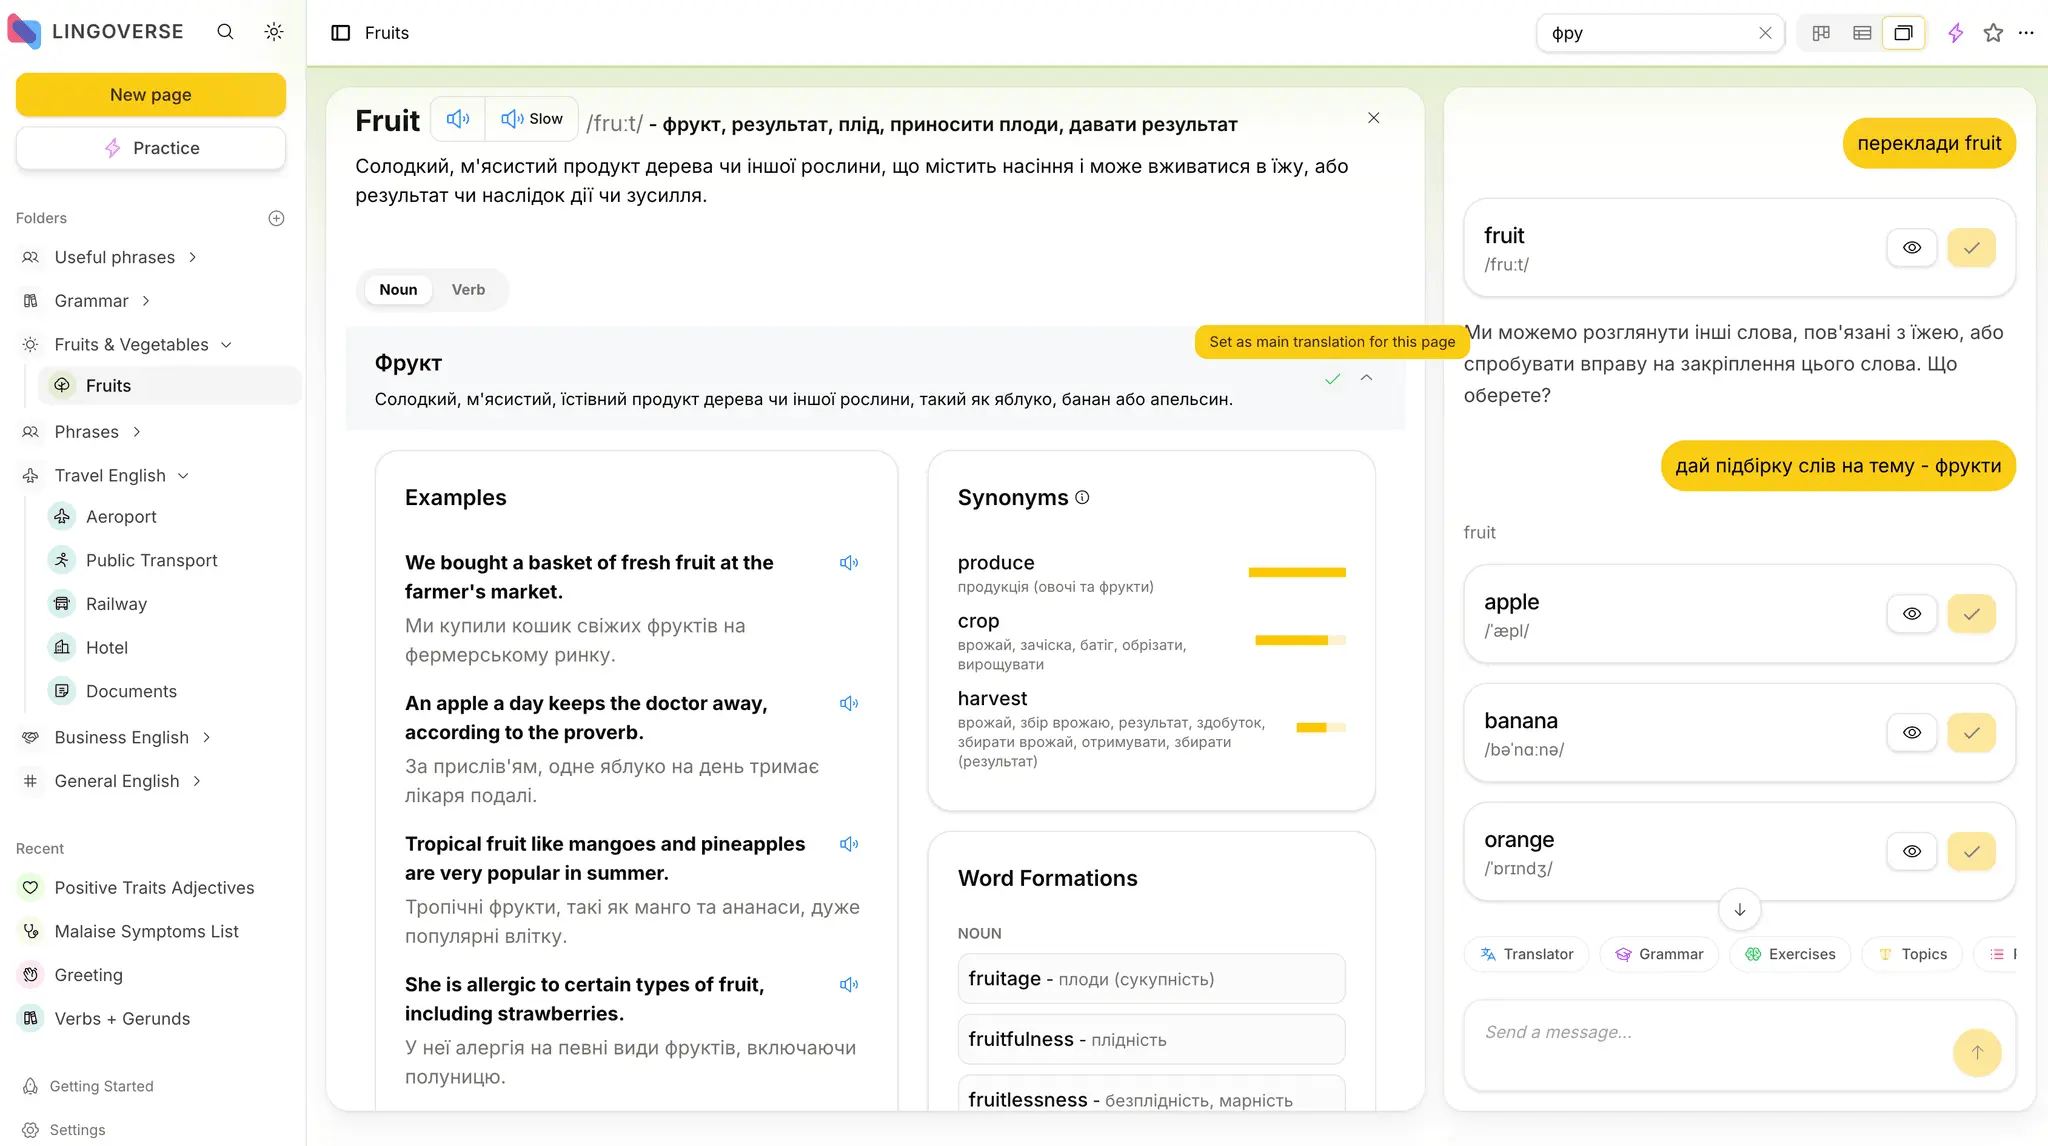Check the orange word card
The image size is (2048, 1146).
point(1972,852)
